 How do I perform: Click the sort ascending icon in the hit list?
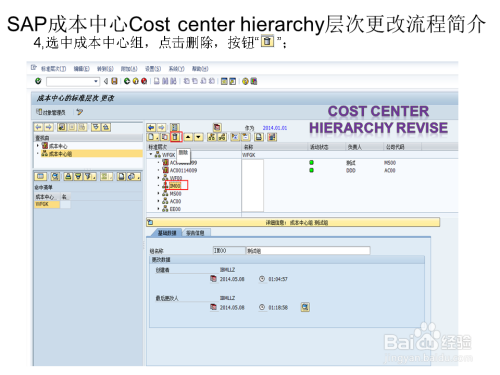point(68,176)
